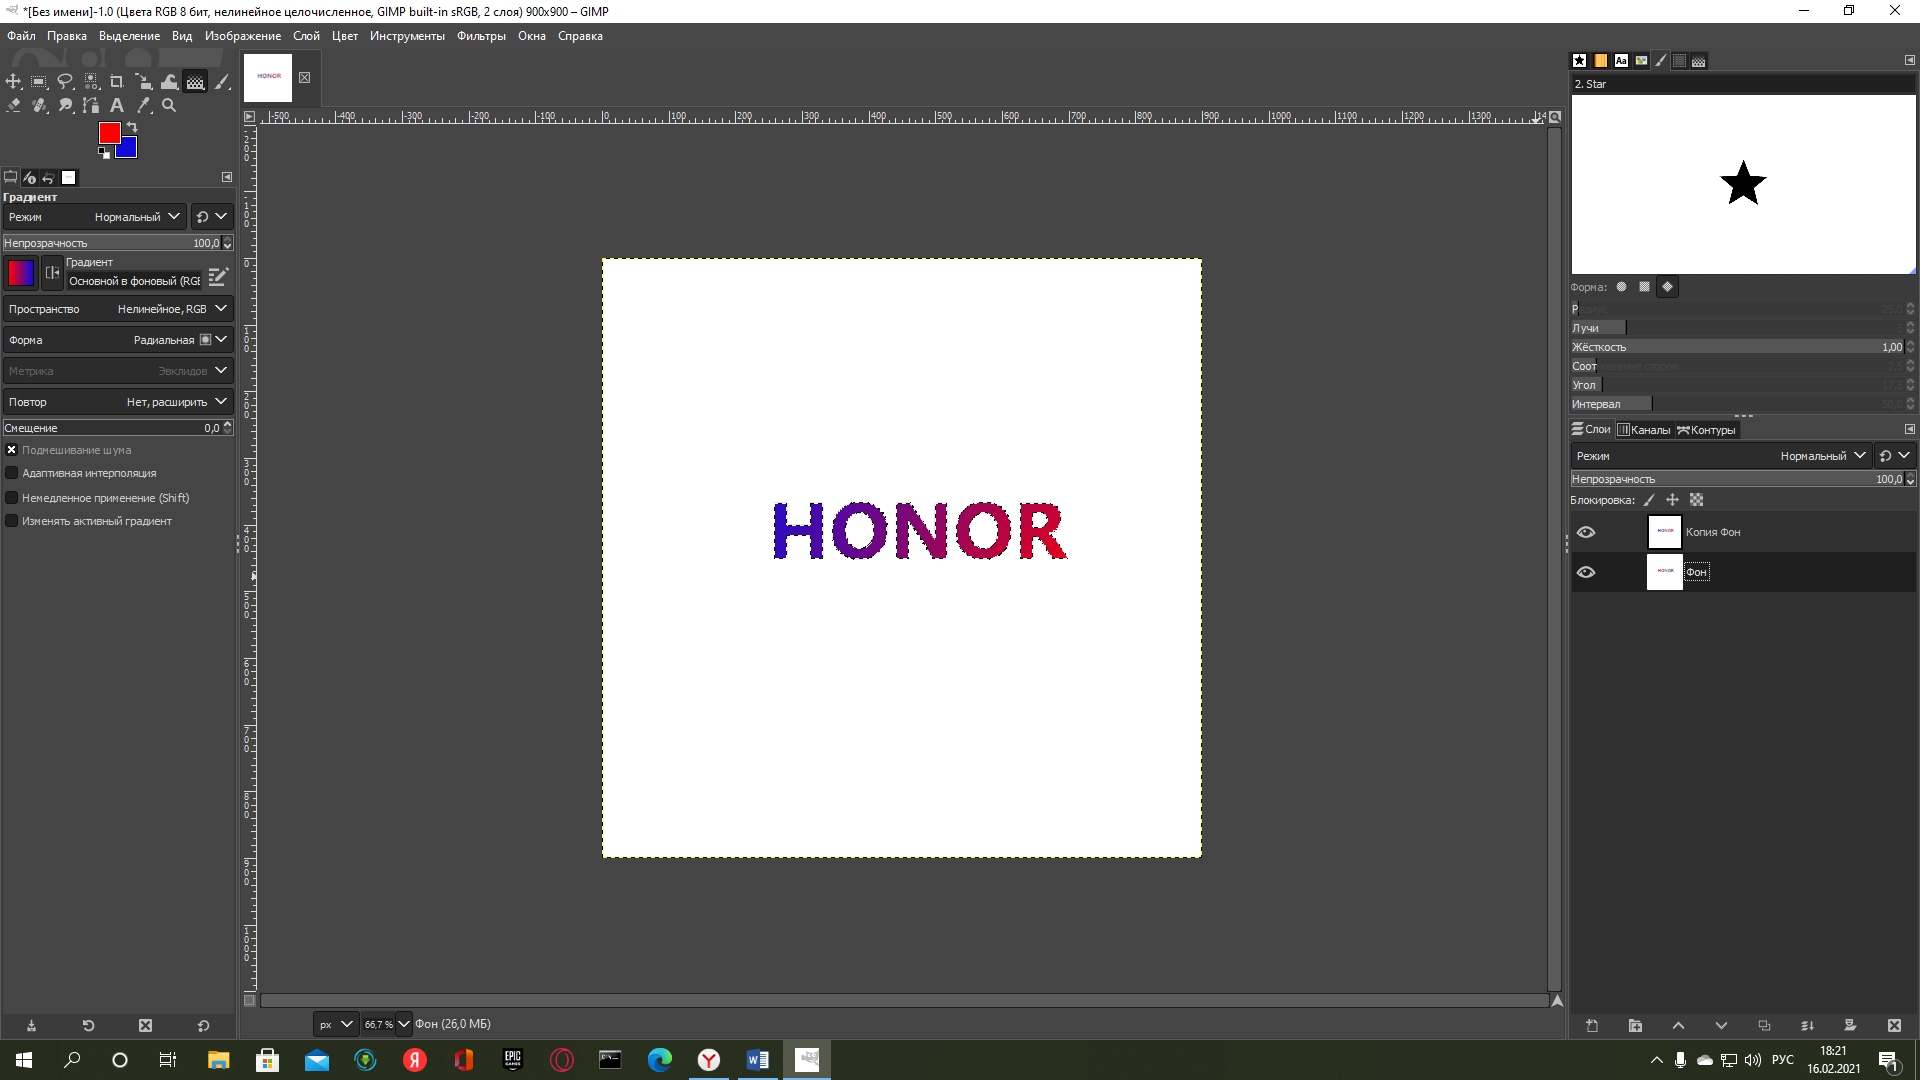Screen dimensions: 1920x1080
Task: Open the layer Режим dropdown showing Нормальный
Action: tap(1720, 456)
